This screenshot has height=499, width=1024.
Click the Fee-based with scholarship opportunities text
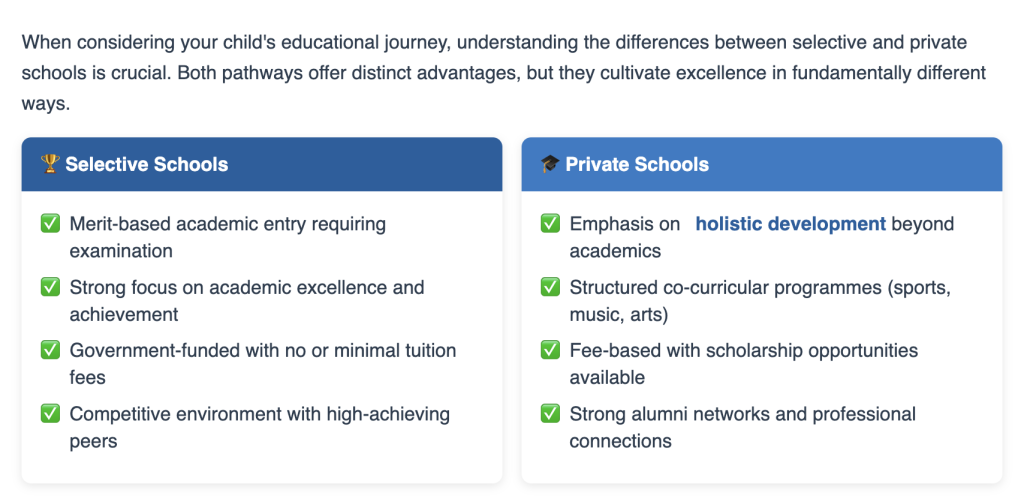click(x=744, y=364)
